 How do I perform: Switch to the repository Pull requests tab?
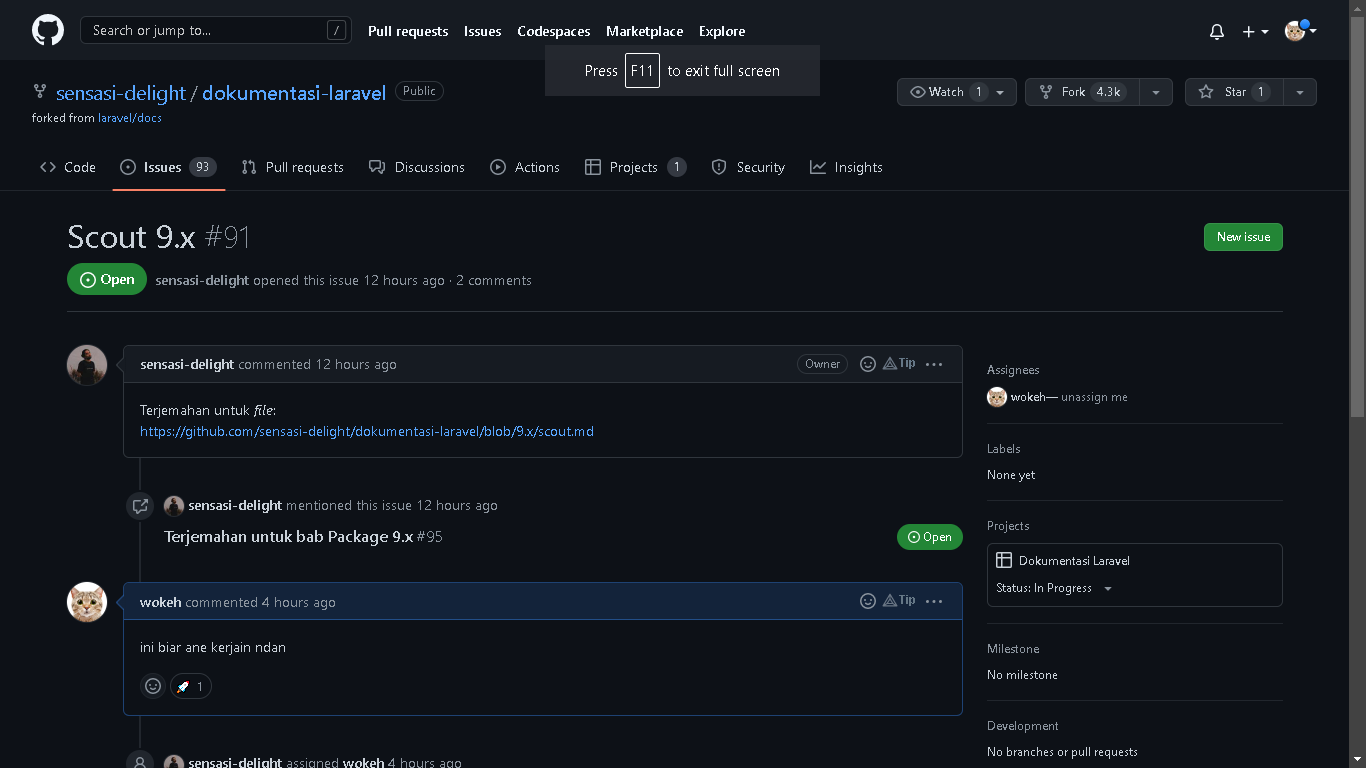[293, 167]
